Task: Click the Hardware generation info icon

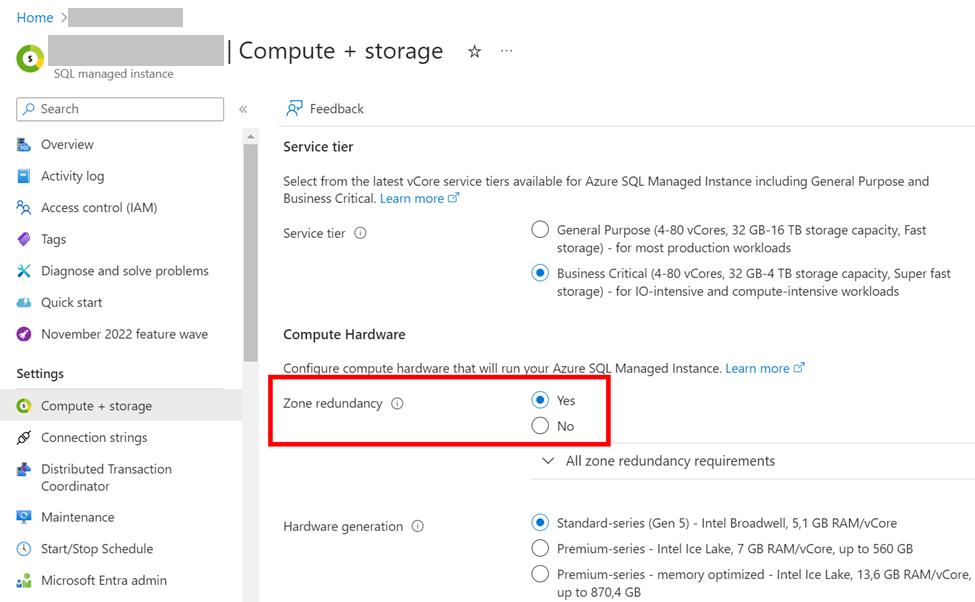Action: click(418, 527)
